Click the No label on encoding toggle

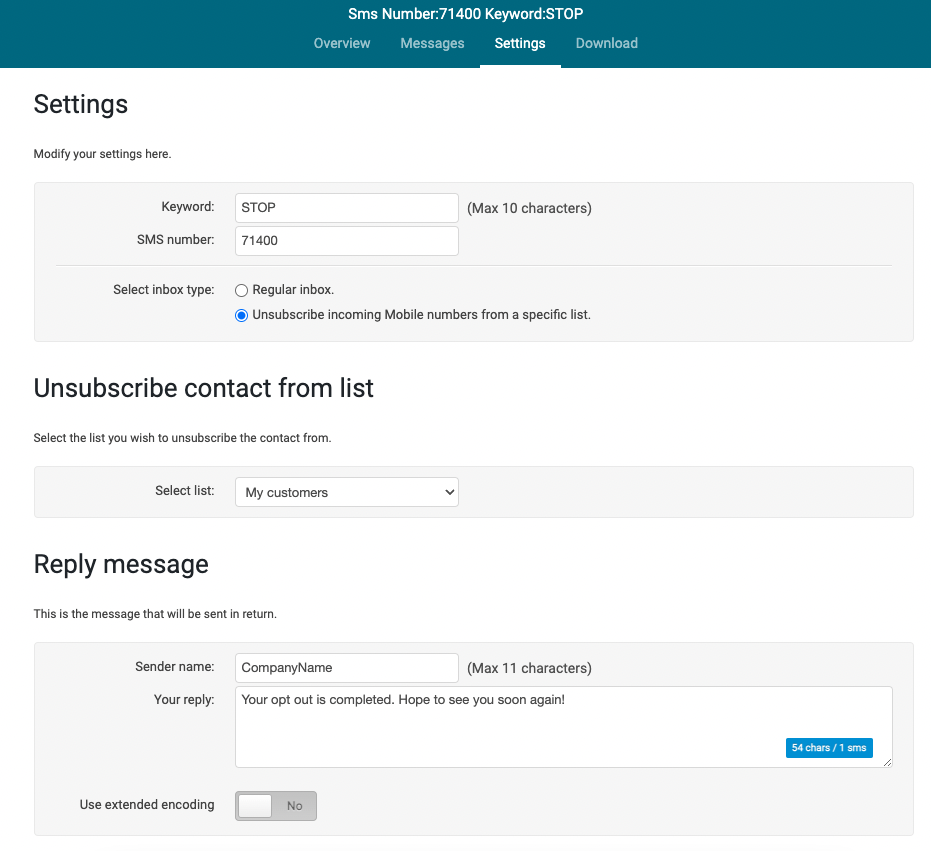tap(294, 806)
